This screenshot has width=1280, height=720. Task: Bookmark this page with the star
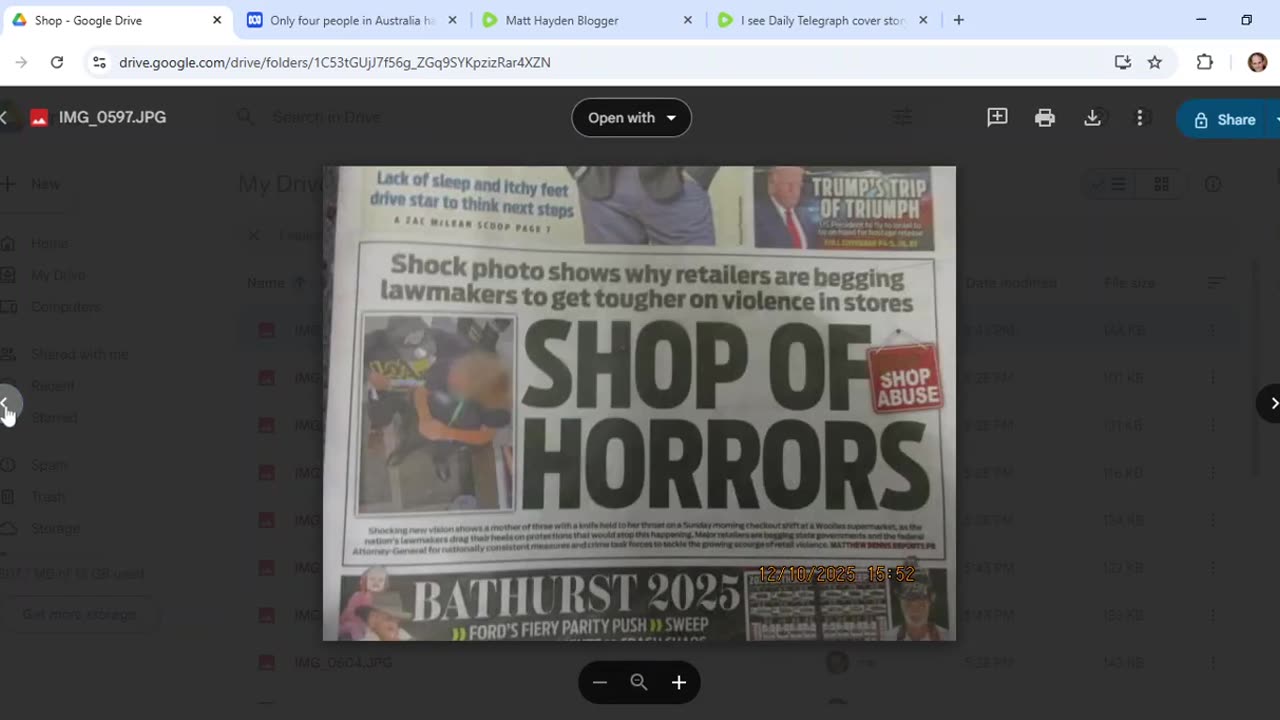tap(1155, 62)
